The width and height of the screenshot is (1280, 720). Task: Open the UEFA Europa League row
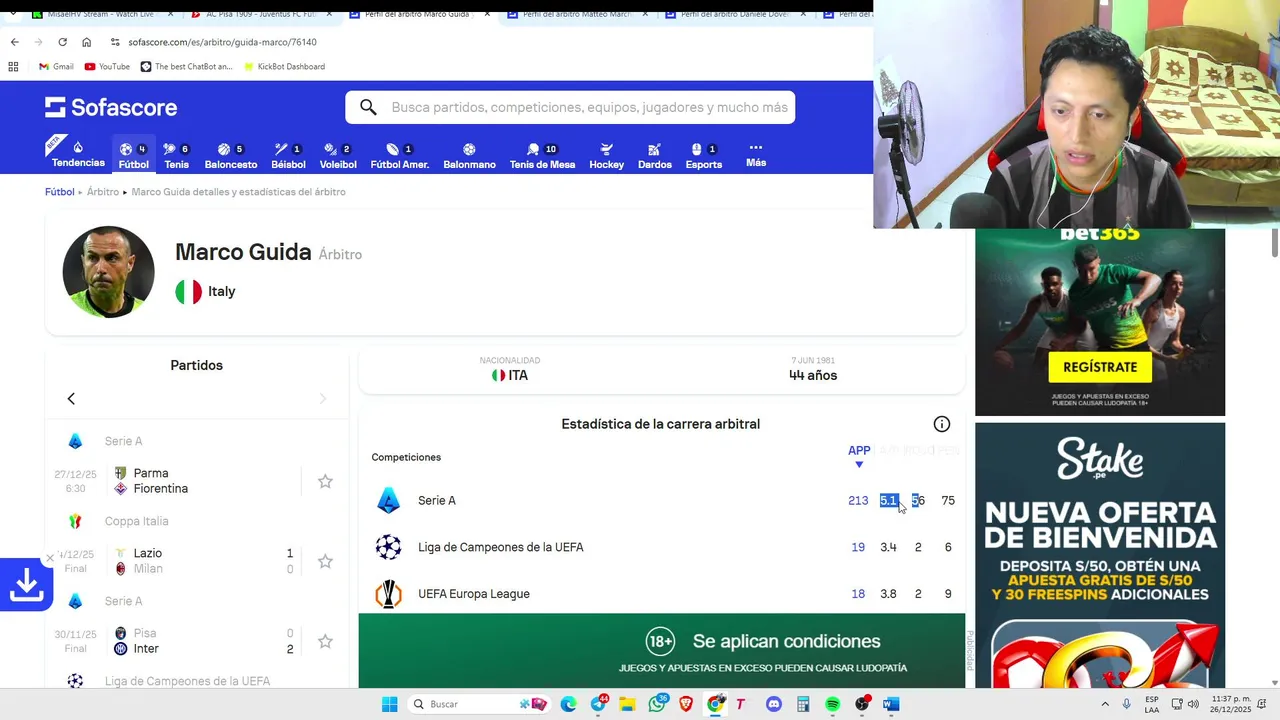(x=661, y=594)
